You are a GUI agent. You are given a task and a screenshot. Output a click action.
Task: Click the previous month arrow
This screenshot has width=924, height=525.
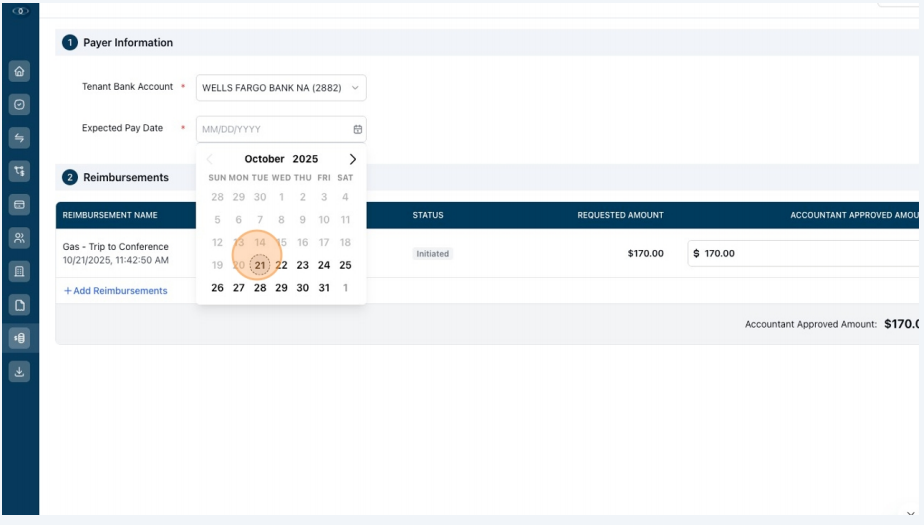(210, 159)
